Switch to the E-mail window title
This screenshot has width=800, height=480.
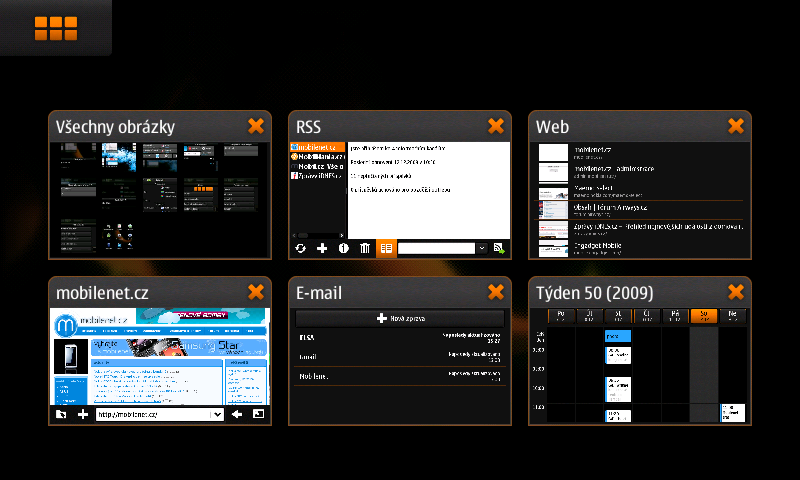[319, 293]
